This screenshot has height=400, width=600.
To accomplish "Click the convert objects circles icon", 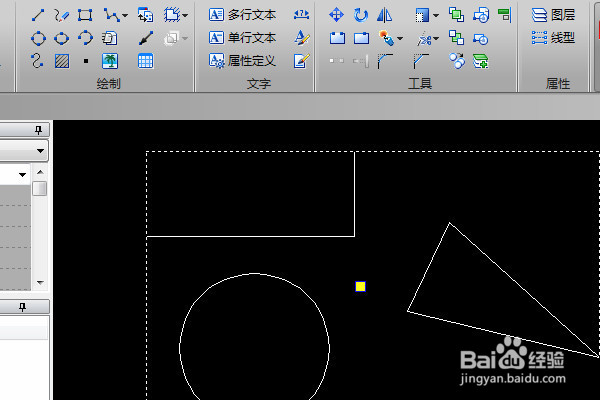I will point(457,61).
